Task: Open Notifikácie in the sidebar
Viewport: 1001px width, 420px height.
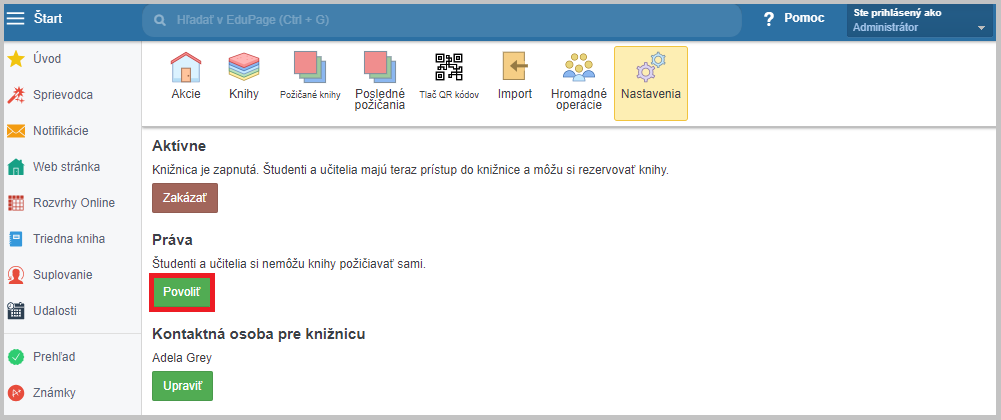Action: tap(61, 131)
